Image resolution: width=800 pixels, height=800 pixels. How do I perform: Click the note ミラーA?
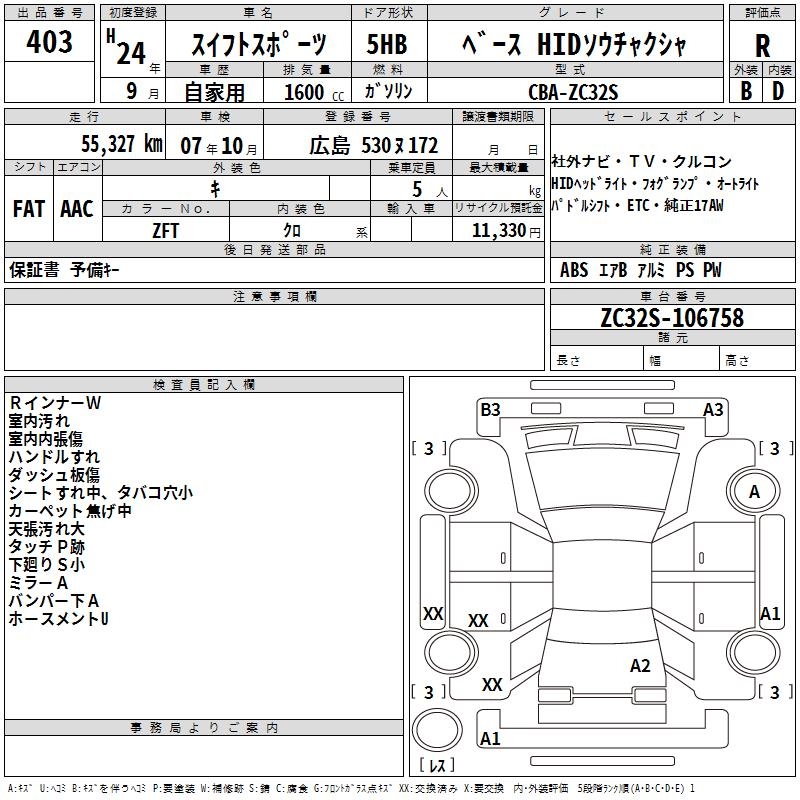pyautogui.click(x=38, y=583)
